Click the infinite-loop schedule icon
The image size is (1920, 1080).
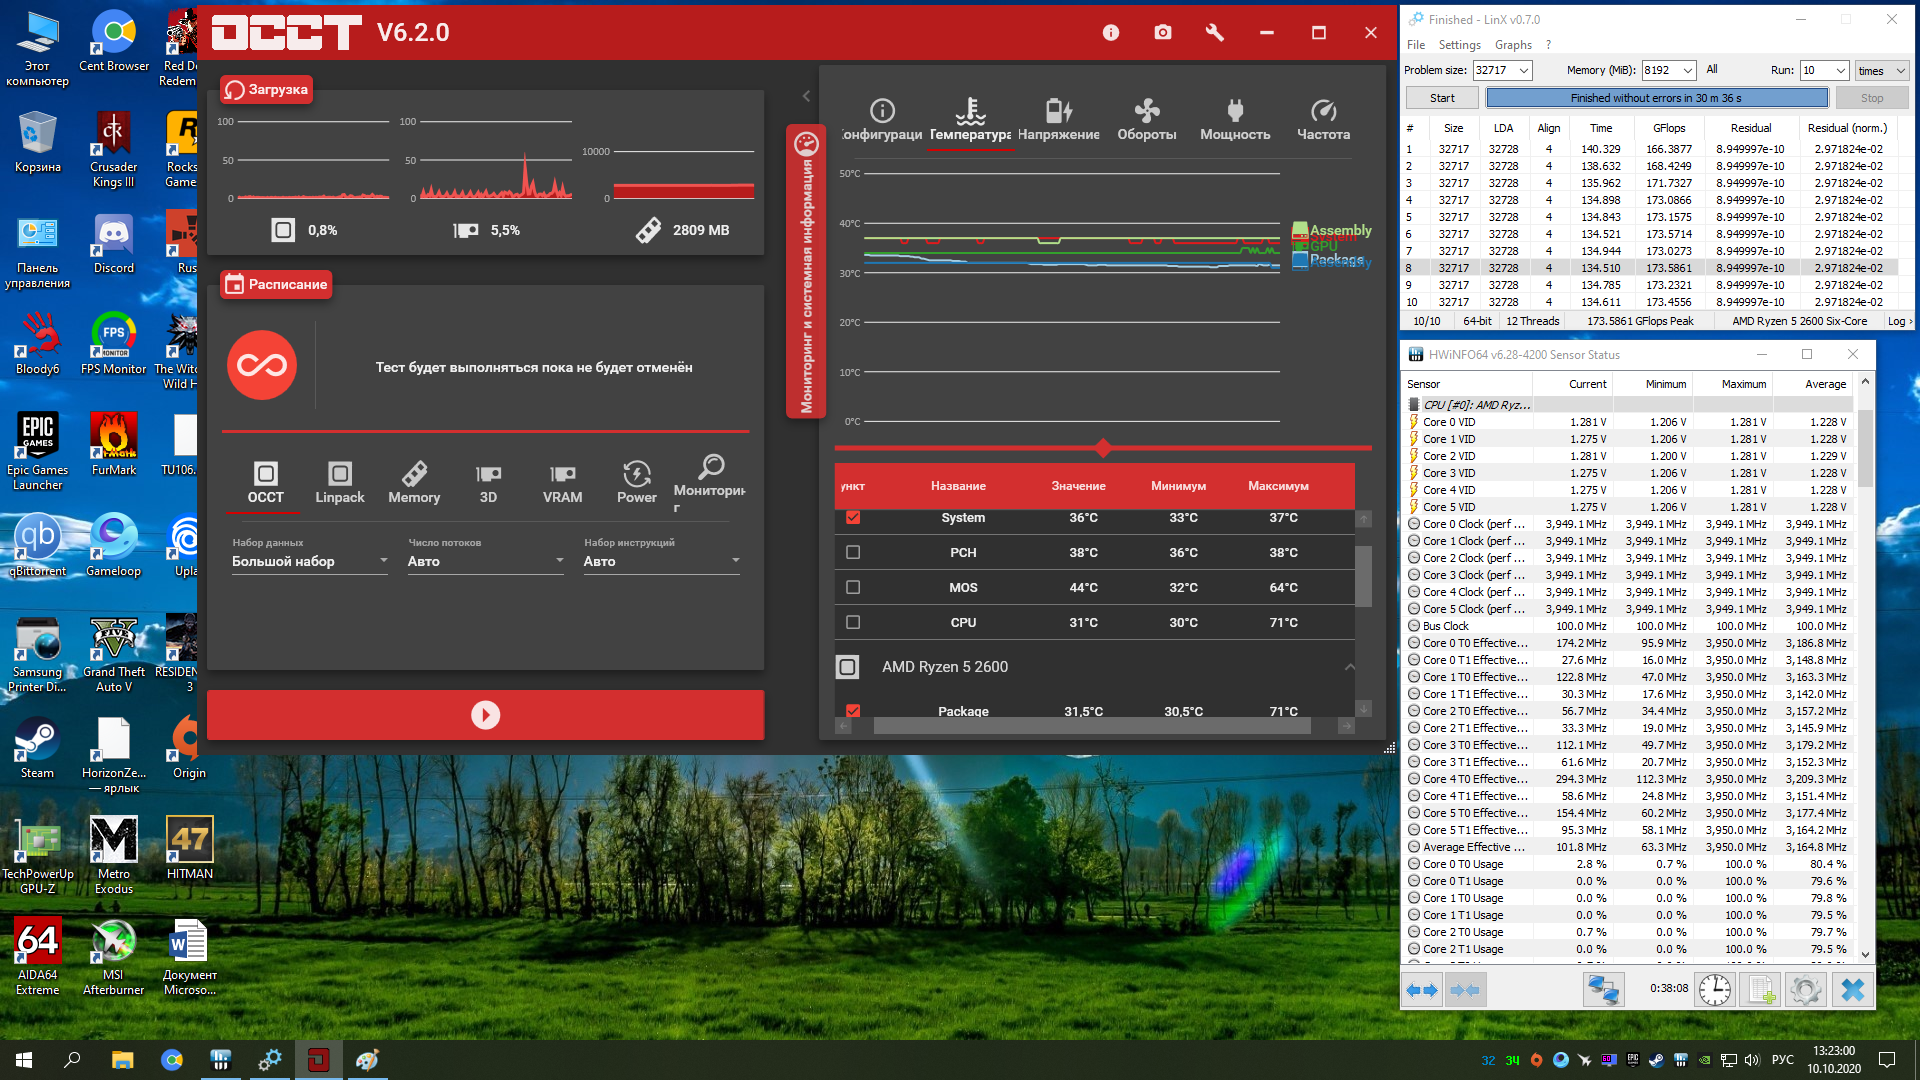(x=262, y=365)
